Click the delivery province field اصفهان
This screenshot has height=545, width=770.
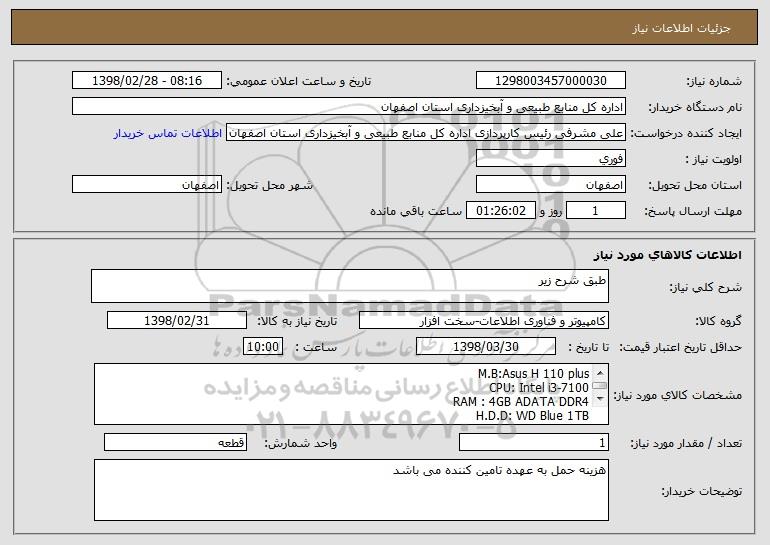click(550, 185)
